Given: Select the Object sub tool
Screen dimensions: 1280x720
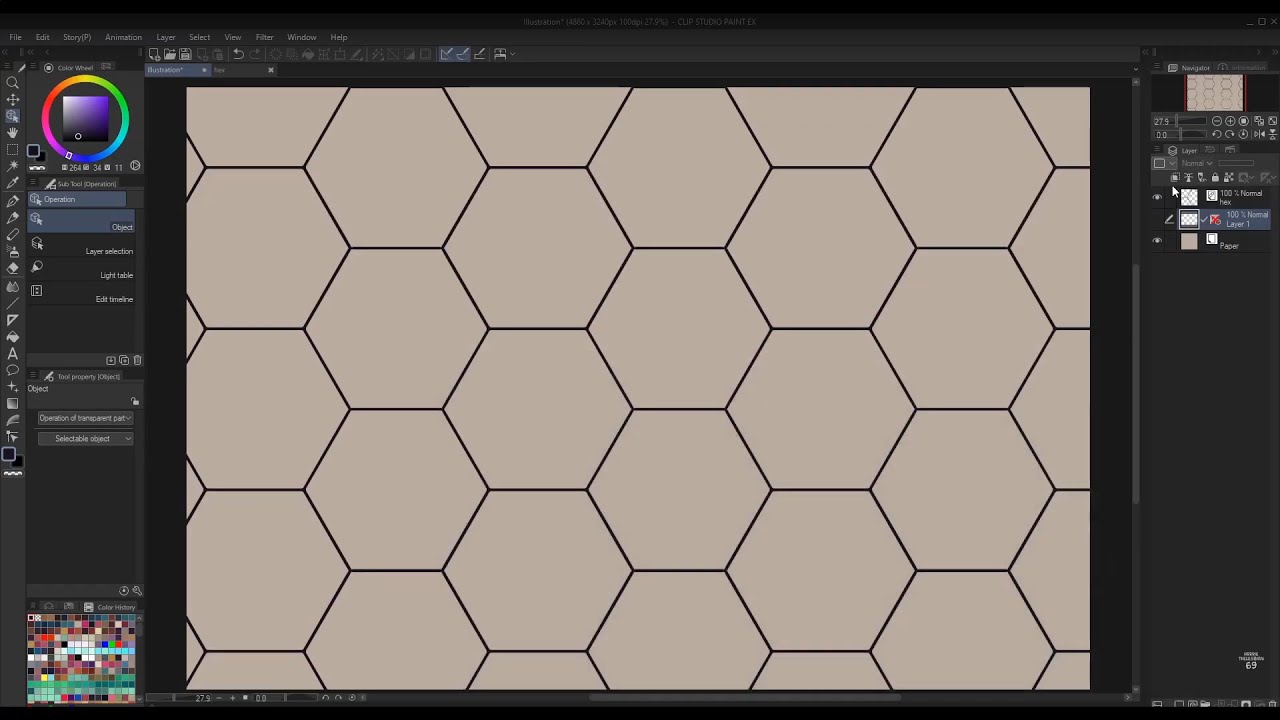Looking at the screenshot, I should 80,222.
